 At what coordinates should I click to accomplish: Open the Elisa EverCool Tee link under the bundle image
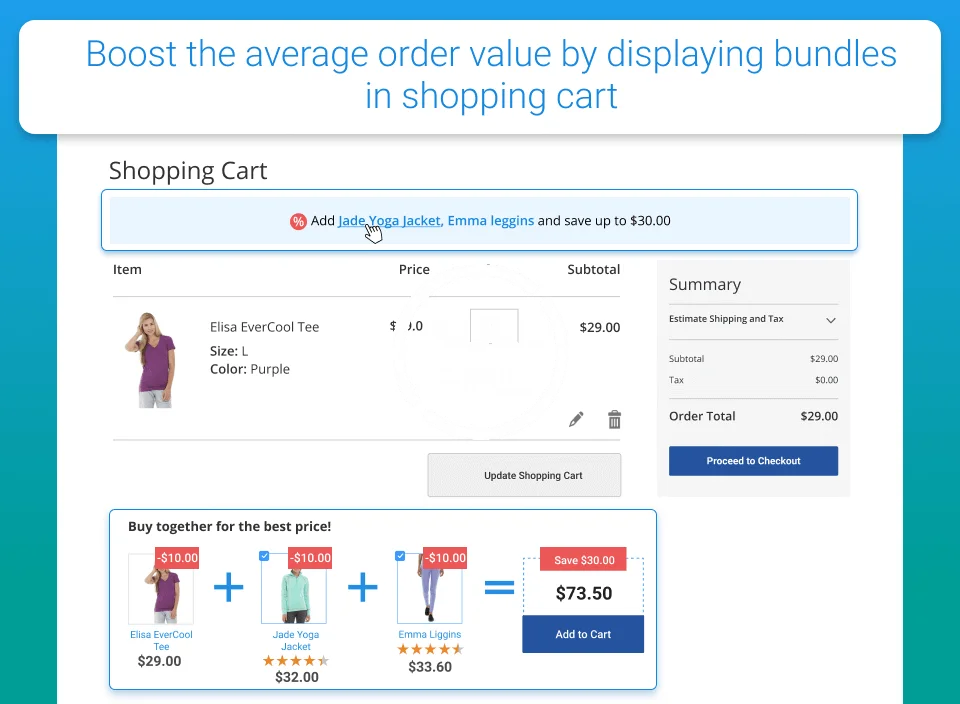tap(161, 640)
